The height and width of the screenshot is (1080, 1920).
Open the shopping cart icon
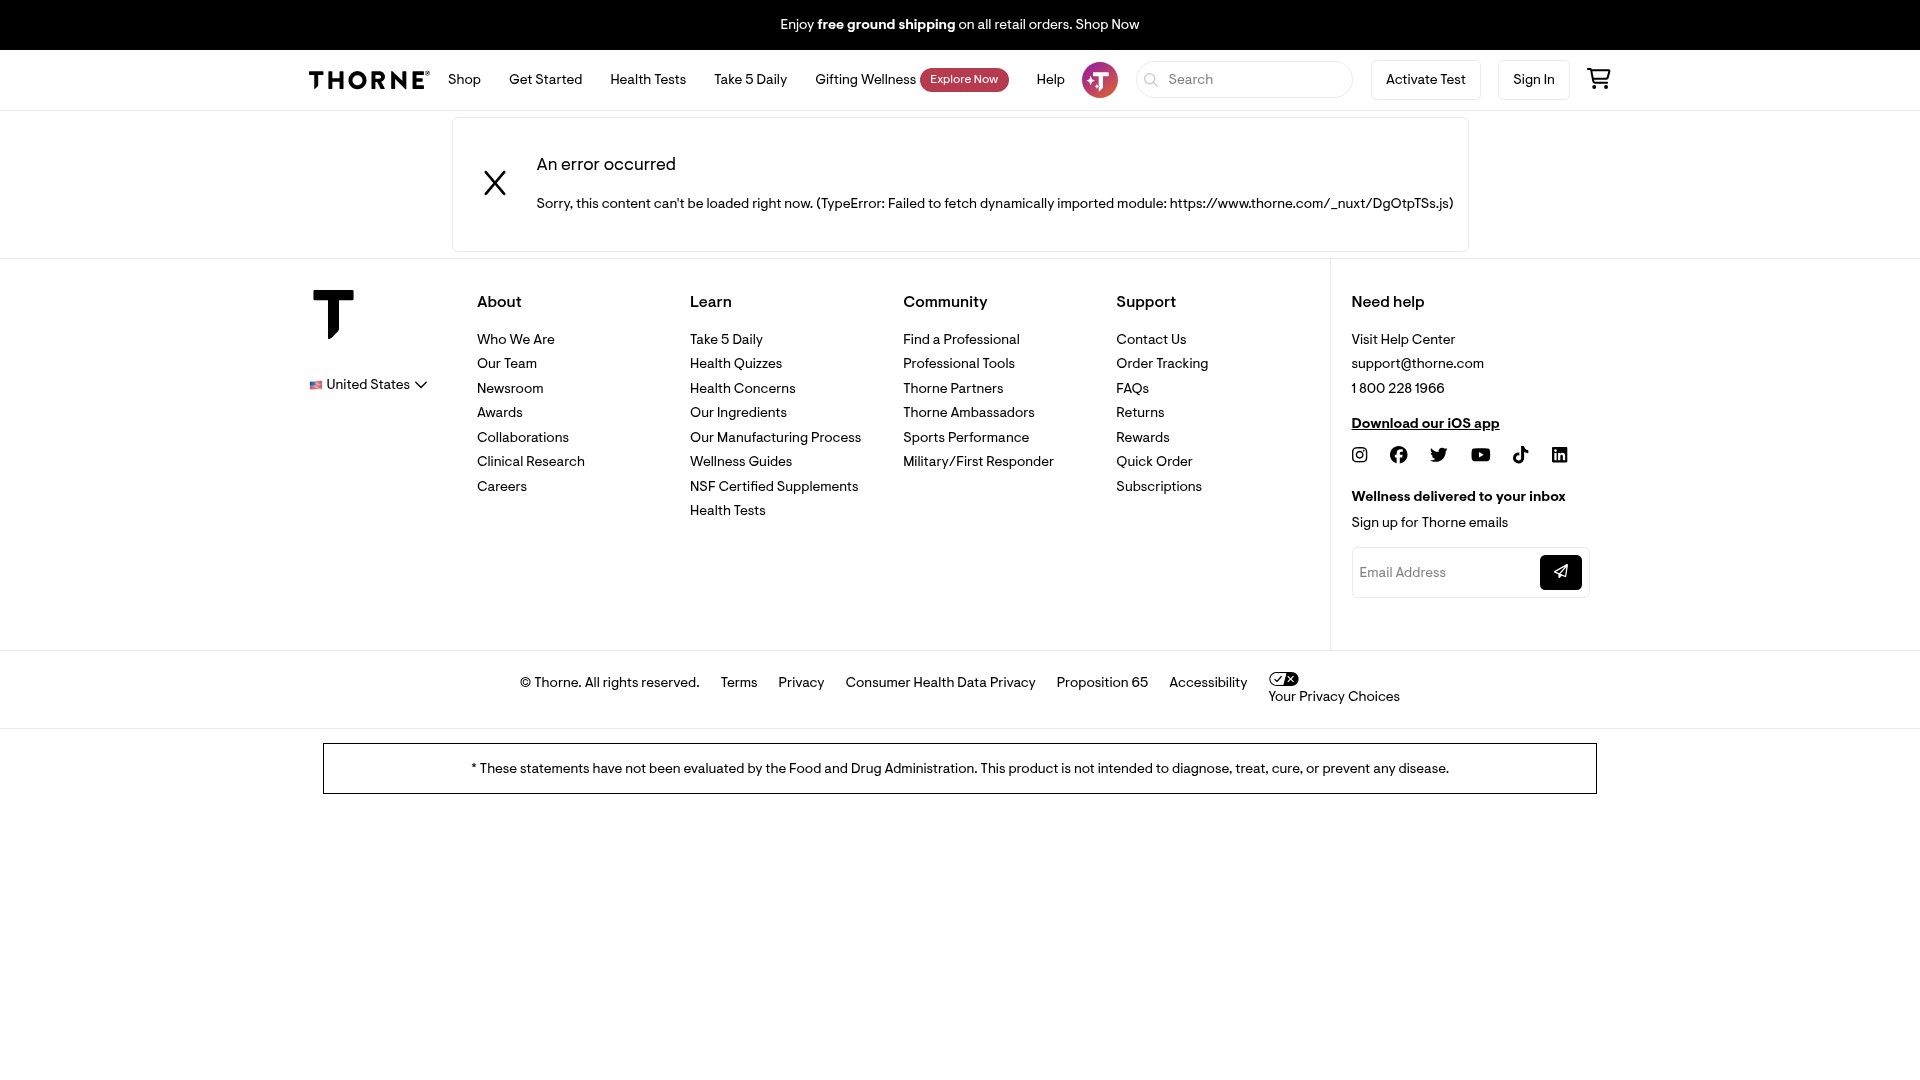[x=1598, y=79]
